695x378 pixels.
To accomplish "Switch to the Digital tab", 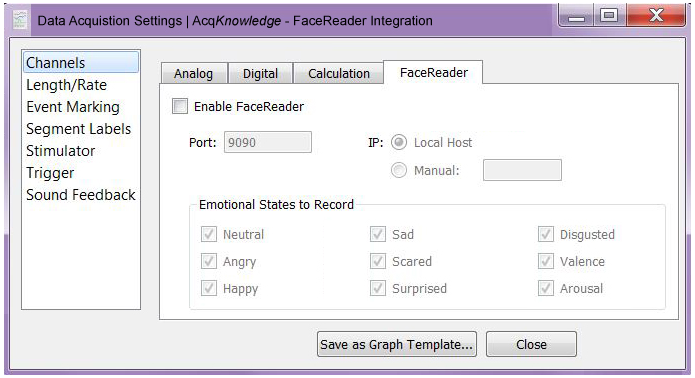I will [260, 73].
